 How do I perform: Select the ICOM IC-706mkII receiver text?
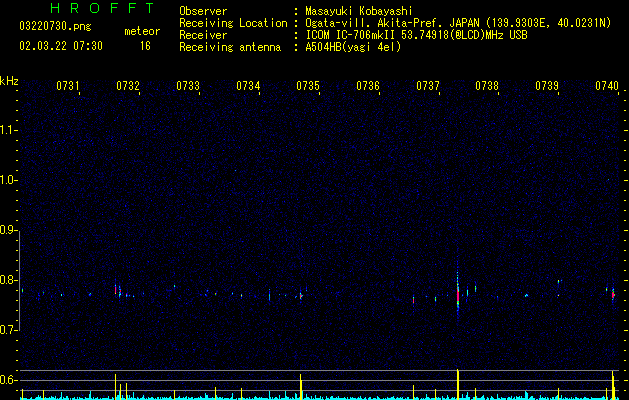click(416, 35)
